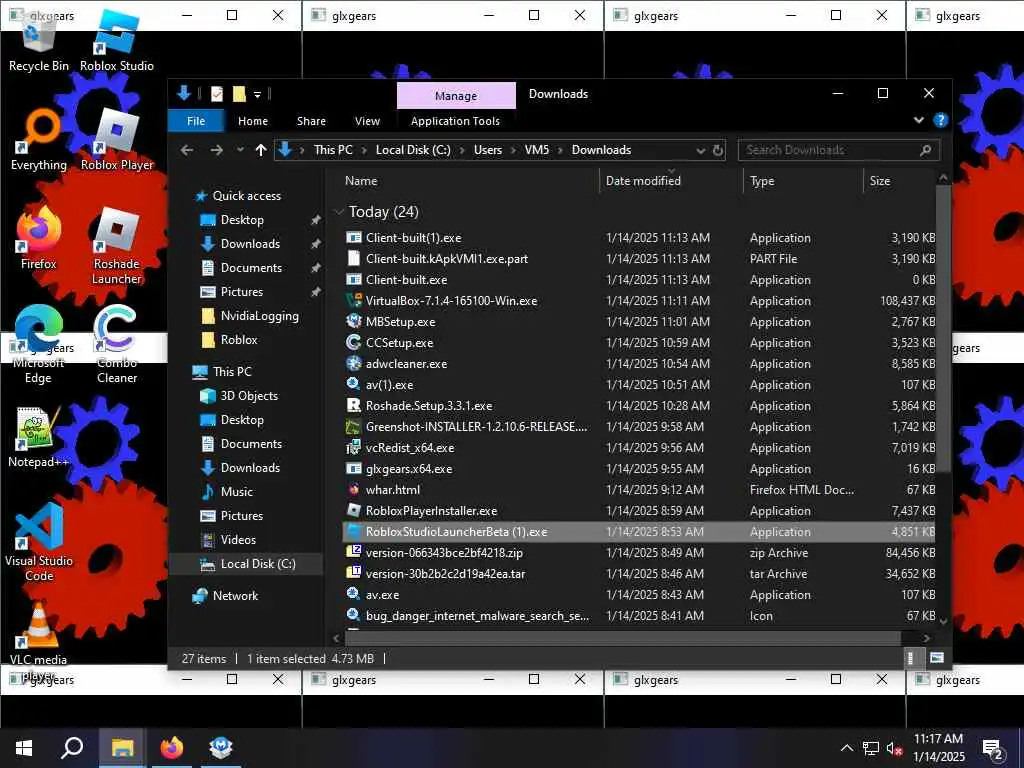Switch to Large icons view in status bar
This screenshot has height=768, width=1024.
936,658
